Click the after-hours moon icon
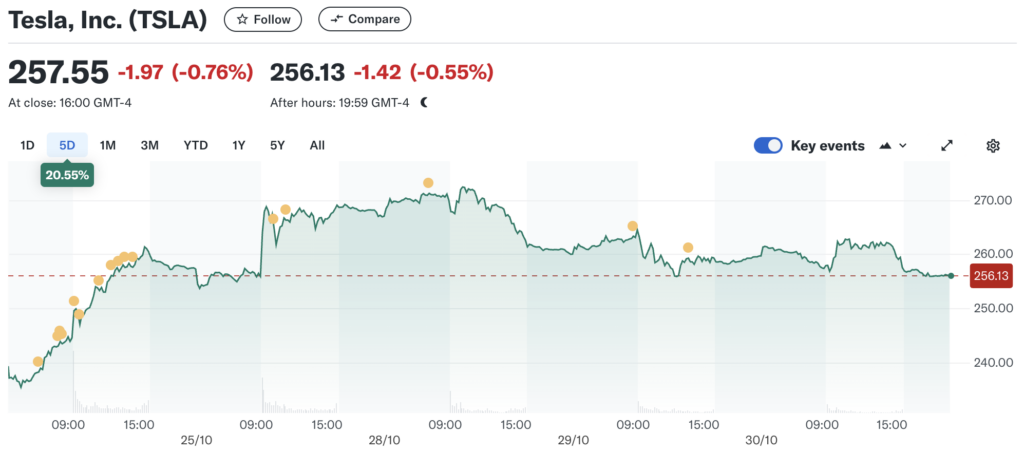 click(425, 102)
